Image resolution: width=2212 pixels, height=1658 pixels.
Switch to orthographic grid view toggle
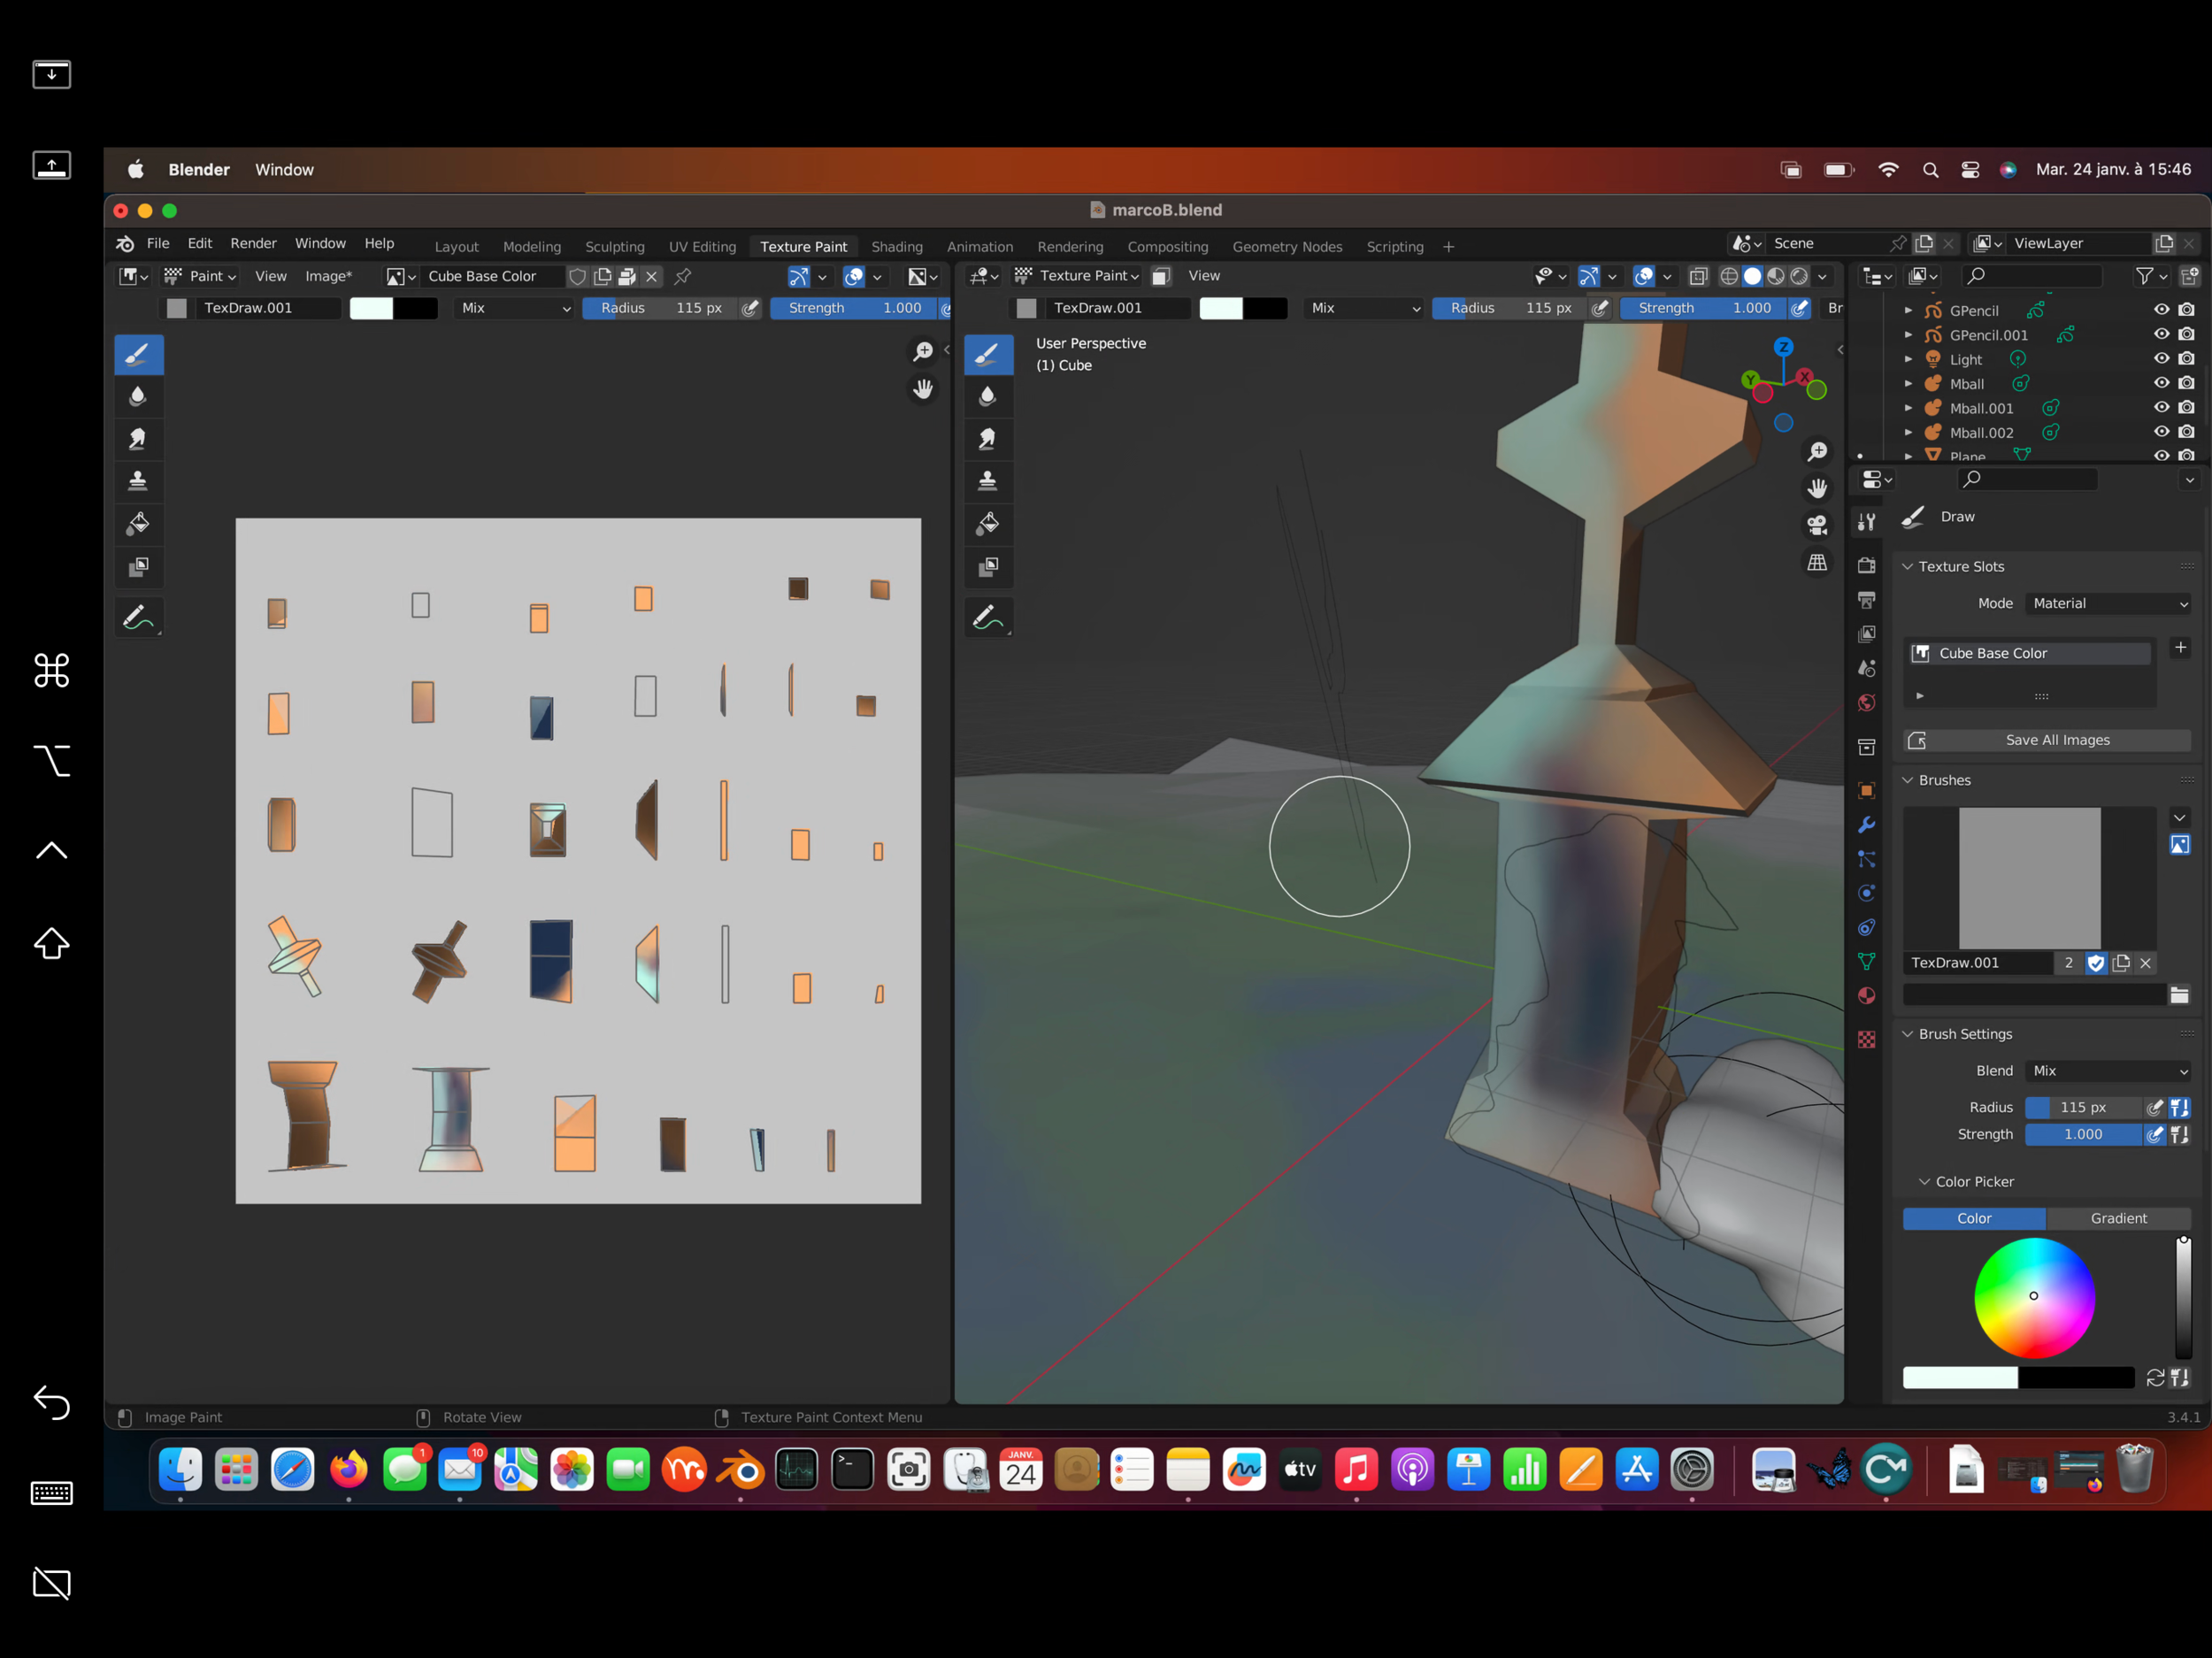click(x=1817, y=563)
